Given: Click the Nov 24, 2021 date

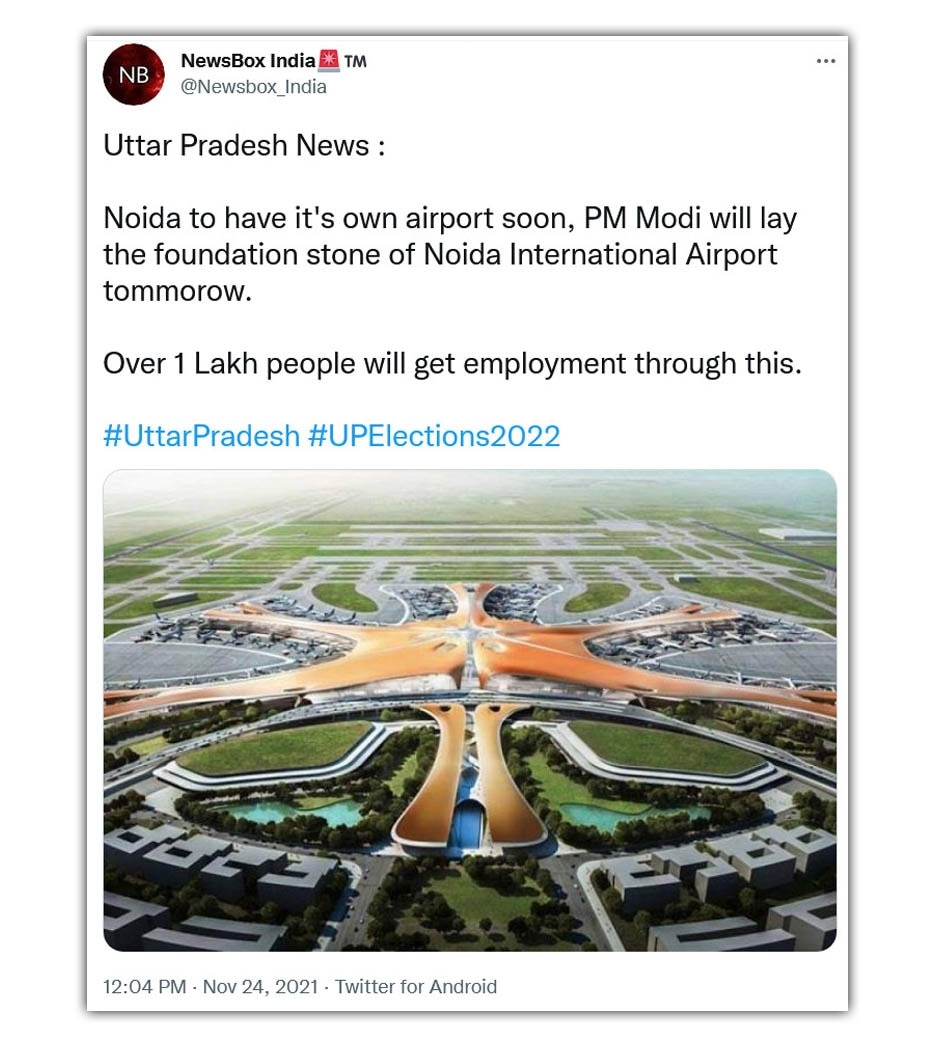Looking at the screenshot, I should tap(260, 986).
